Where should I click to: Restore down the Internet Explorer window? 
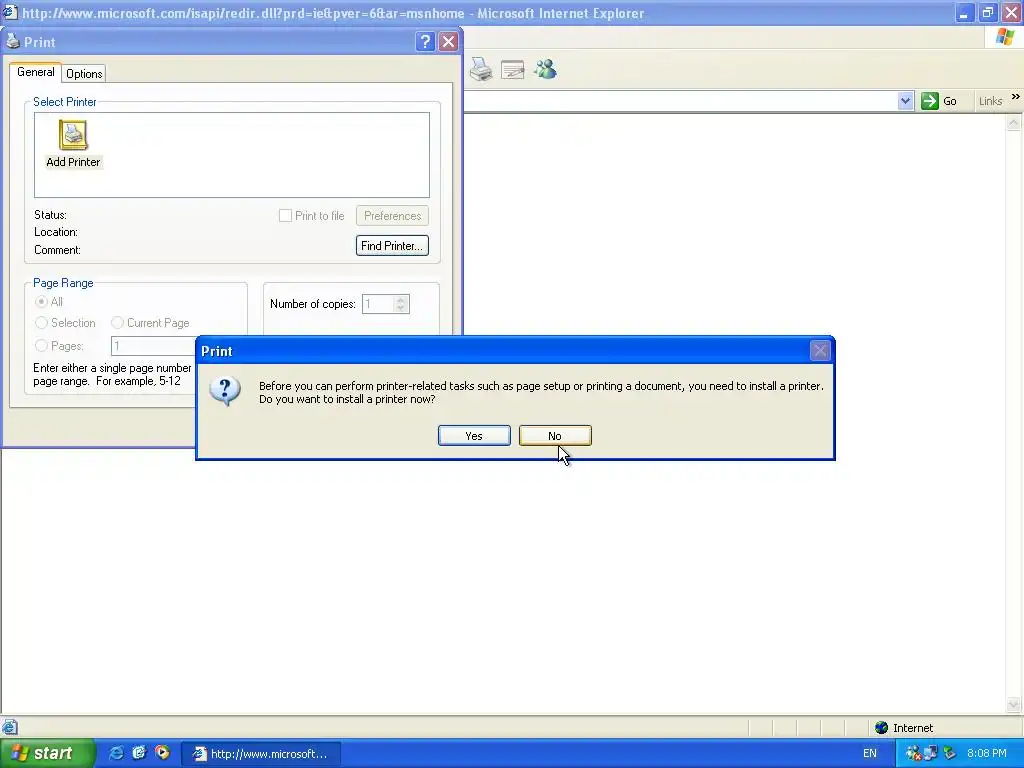tap(988, 13)
